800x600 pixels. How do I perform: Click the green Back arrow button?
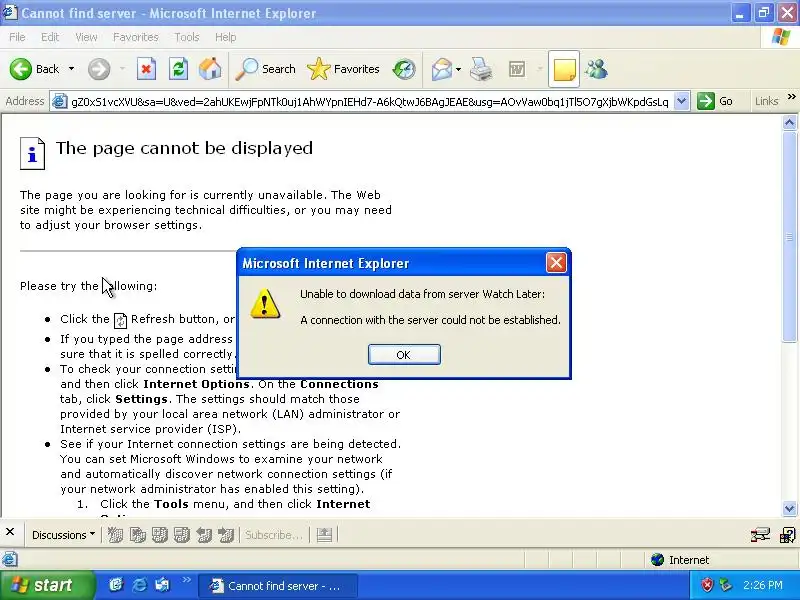pyautogui.click(x=21, y=69)
